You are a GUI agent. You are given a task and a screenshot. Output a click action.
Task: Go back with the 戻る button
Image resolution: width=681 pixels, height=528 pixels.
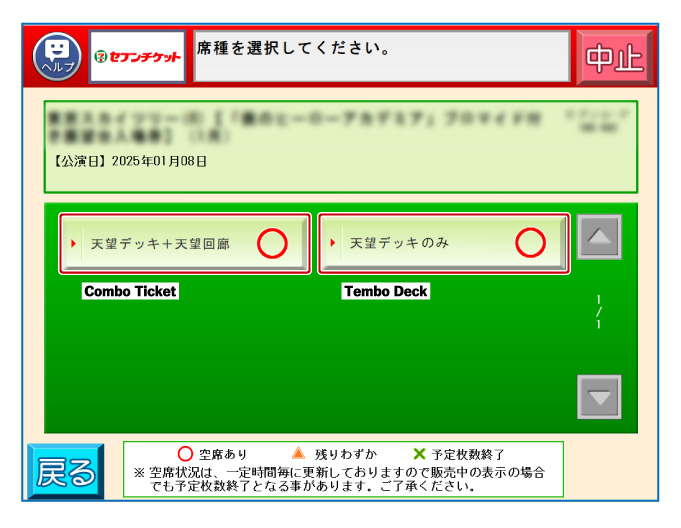point(66,472)
